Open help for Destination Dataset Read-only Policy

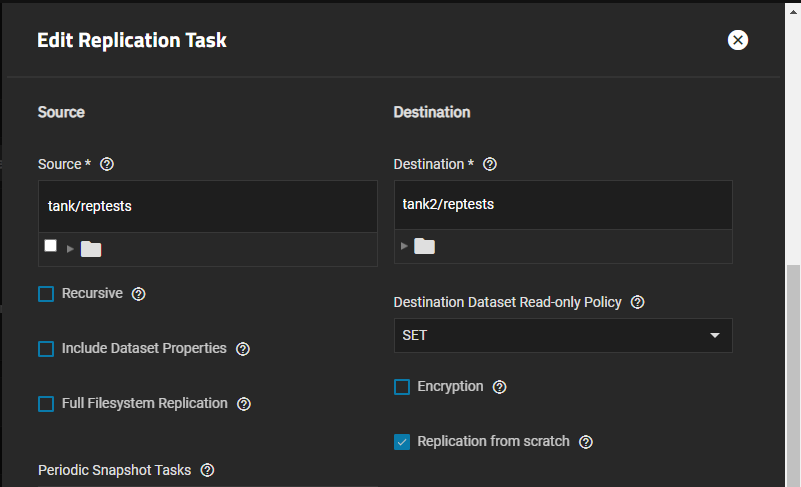pyautogui.click(x=638, y=302)
